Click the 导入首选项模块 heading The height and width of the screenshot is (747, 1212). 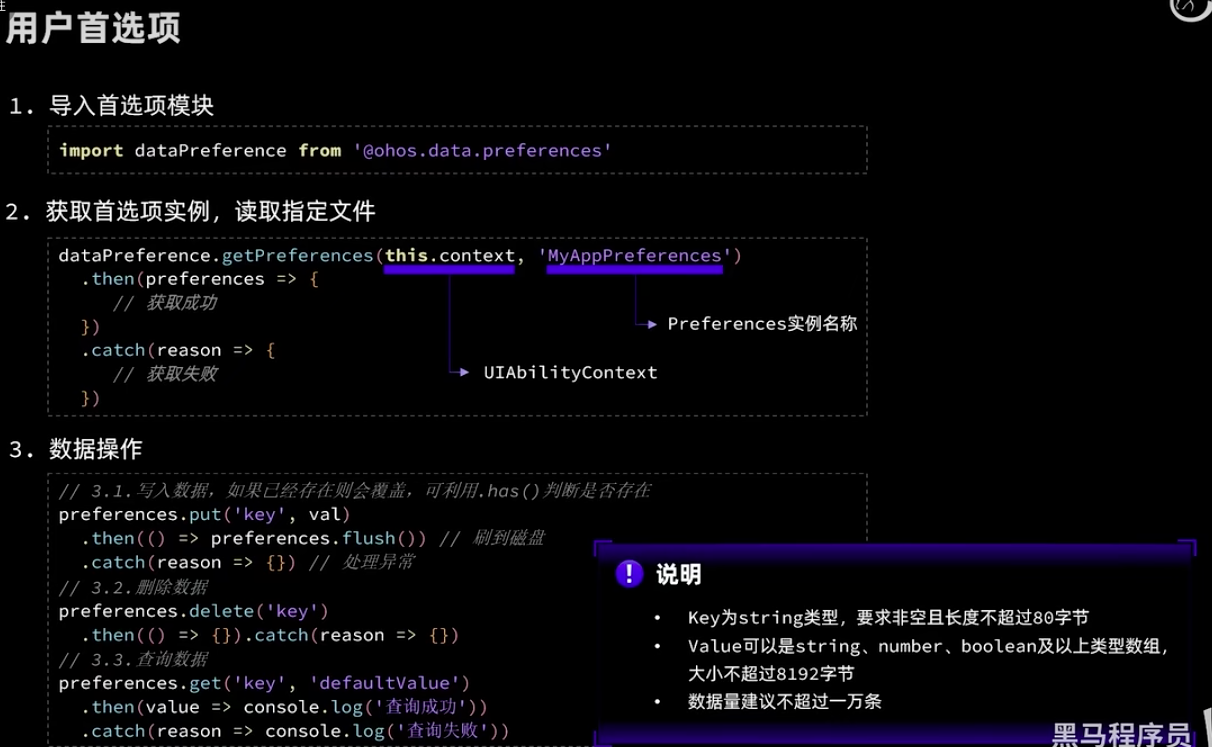coord(131,106)
